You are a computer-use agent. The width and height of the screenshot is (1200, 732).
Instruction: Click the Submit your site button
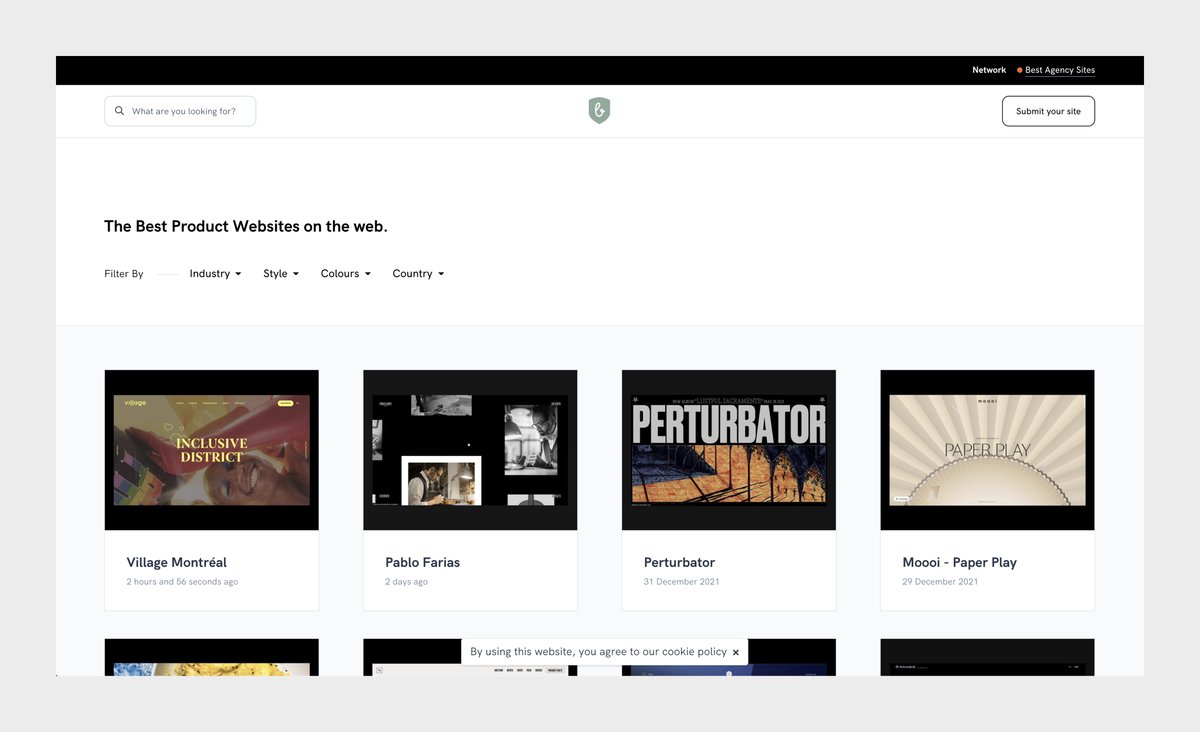1048,110
